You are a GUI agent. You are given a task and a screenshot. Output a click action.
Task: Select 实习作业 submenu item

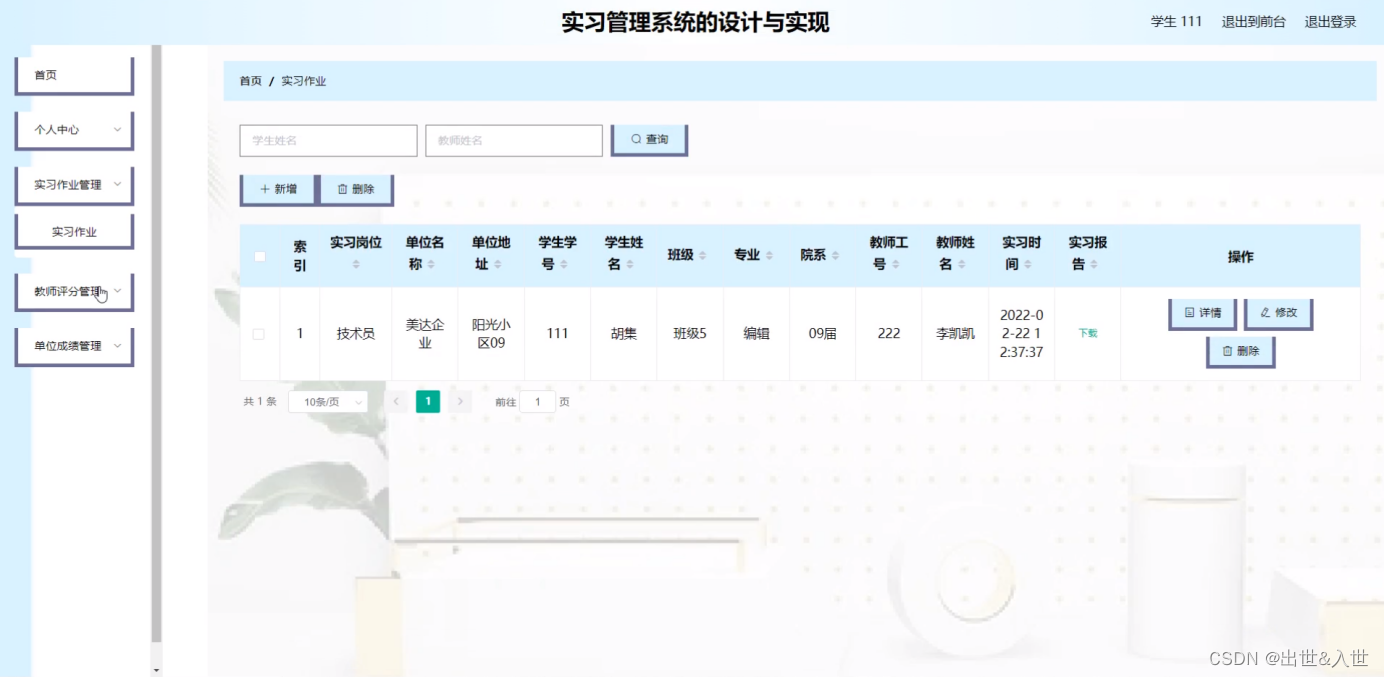[x=75, y=232]
